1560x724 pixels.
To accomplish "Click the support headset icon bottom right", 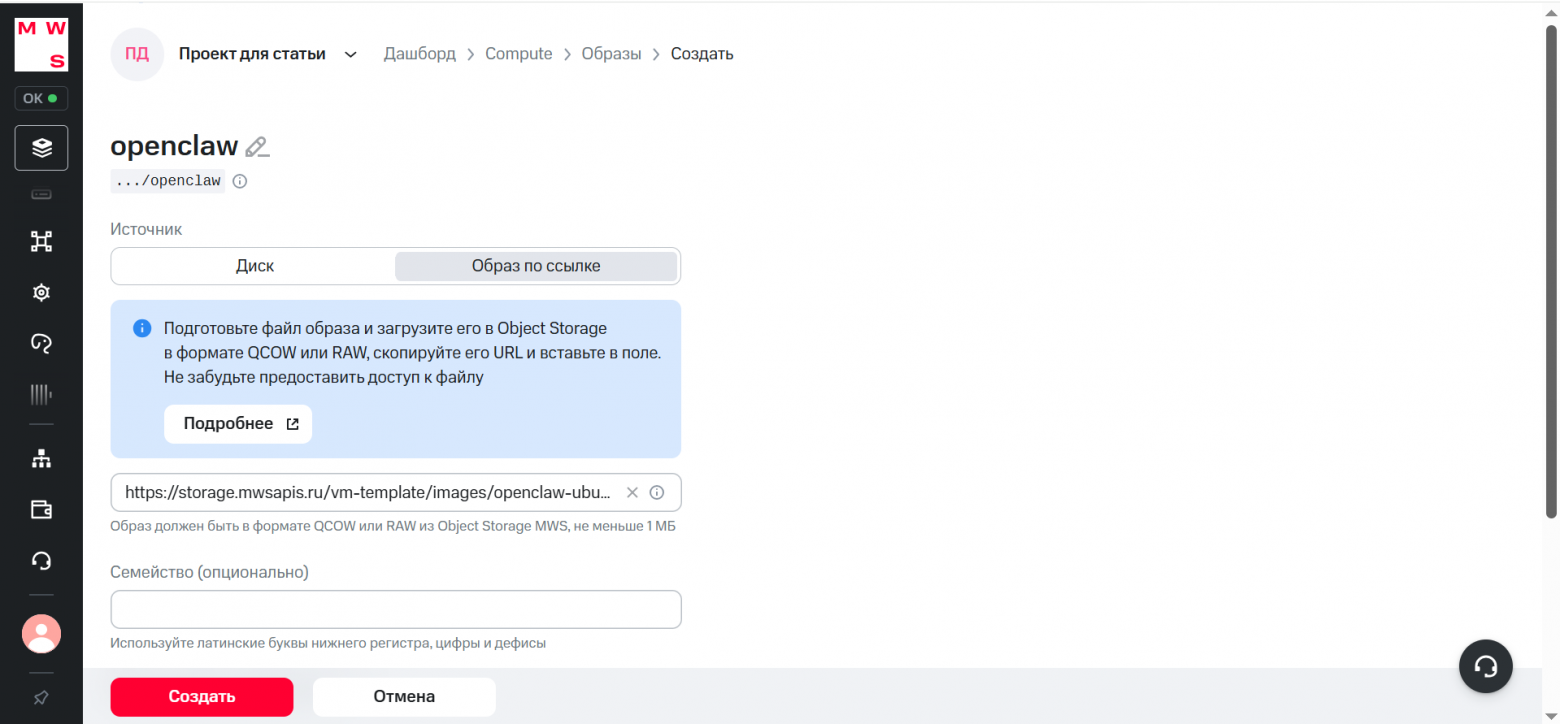I will pos(1486,666).
